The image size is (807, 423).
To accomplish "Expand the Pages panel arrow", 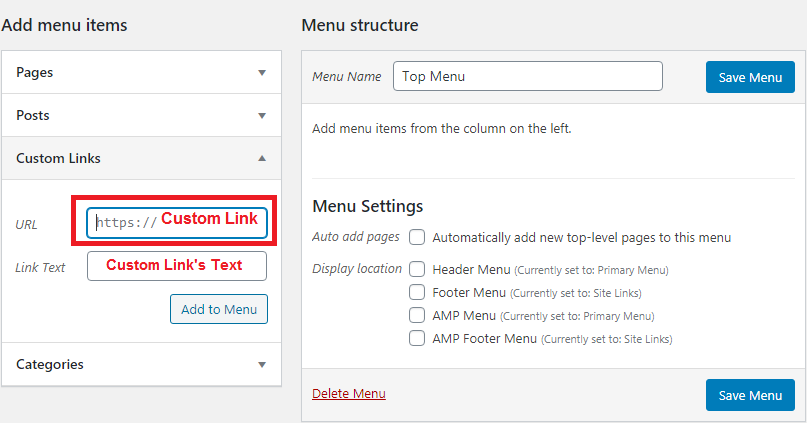I will coord(262,73).
